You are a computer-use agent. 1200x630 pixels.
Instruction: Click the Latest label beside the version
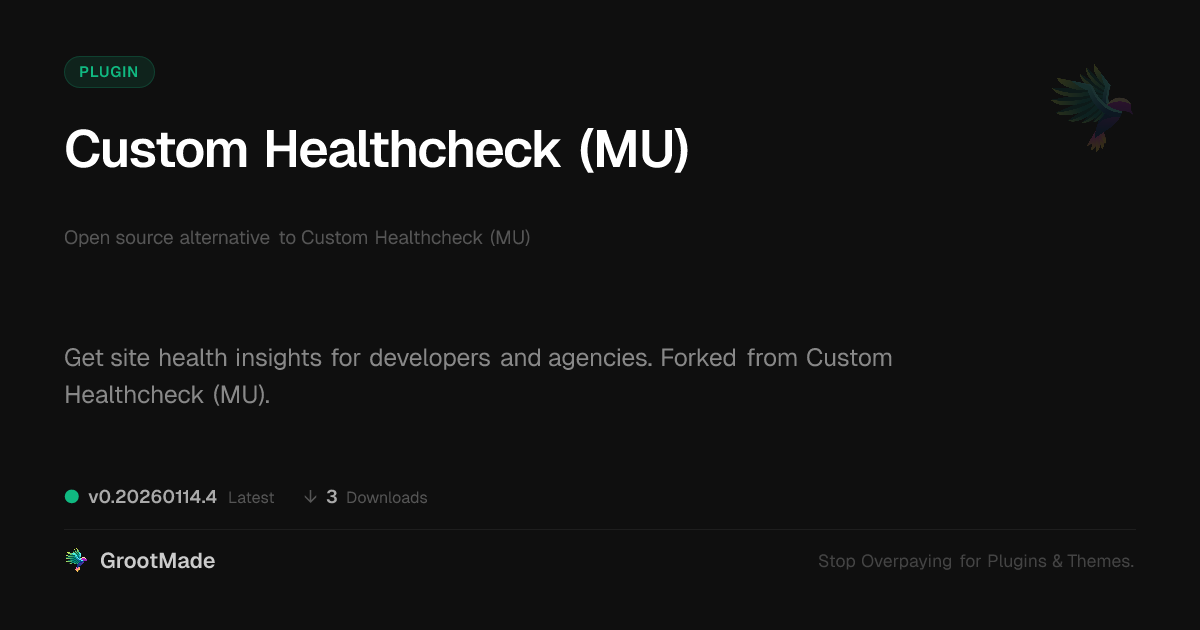pyautogui.click(x=251, y=498)
